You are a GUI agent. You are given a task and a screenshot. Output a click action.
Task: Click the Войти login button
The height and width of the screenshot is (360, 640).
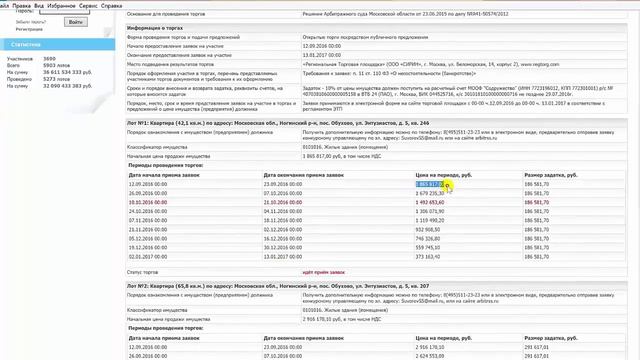point(76,22)
